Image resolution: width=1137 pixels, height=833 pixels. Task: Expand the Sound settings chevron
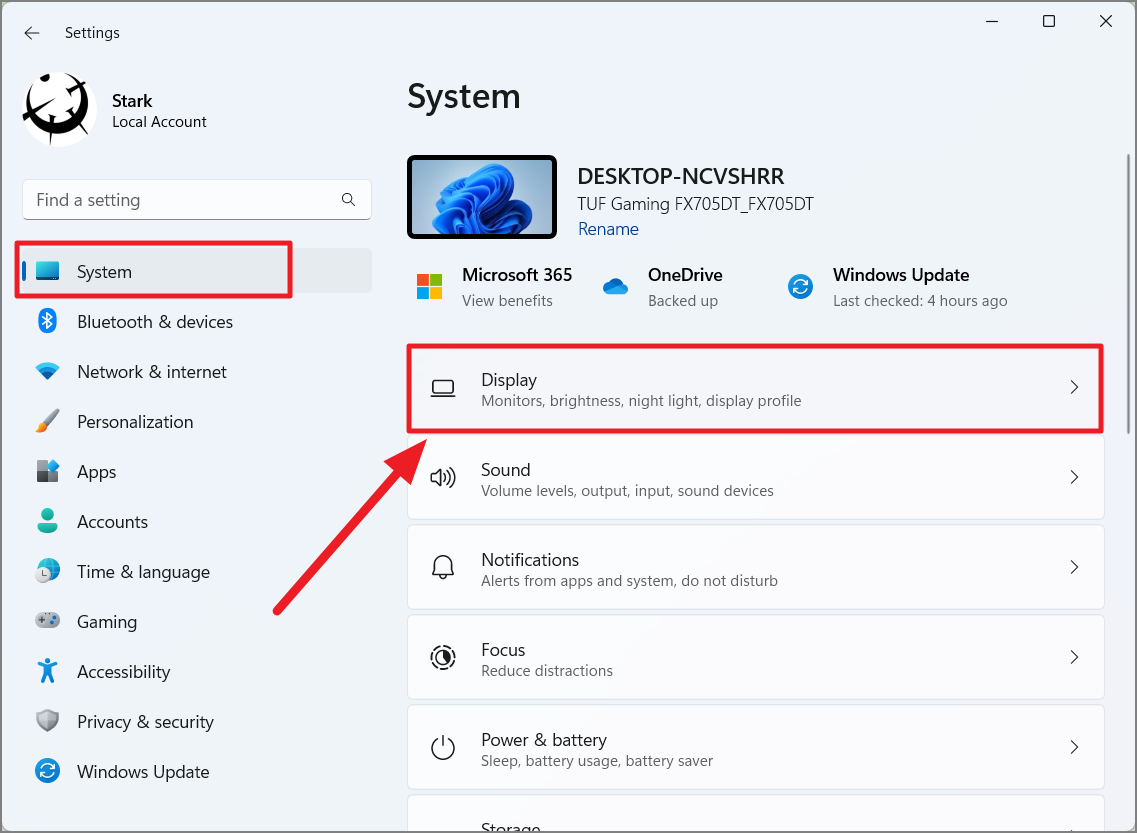pyautogui.click(x=1074, y=477)
